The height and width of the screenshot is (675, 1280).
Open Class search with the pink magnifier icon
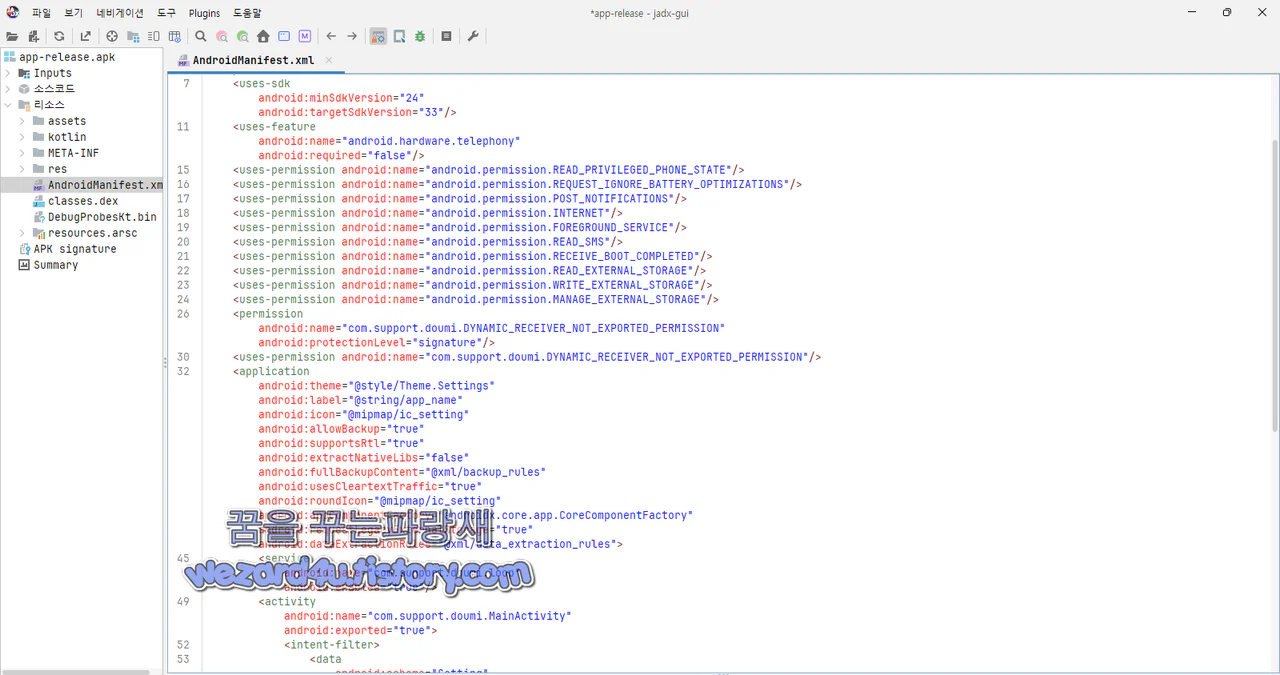click(x=222, y=36)
